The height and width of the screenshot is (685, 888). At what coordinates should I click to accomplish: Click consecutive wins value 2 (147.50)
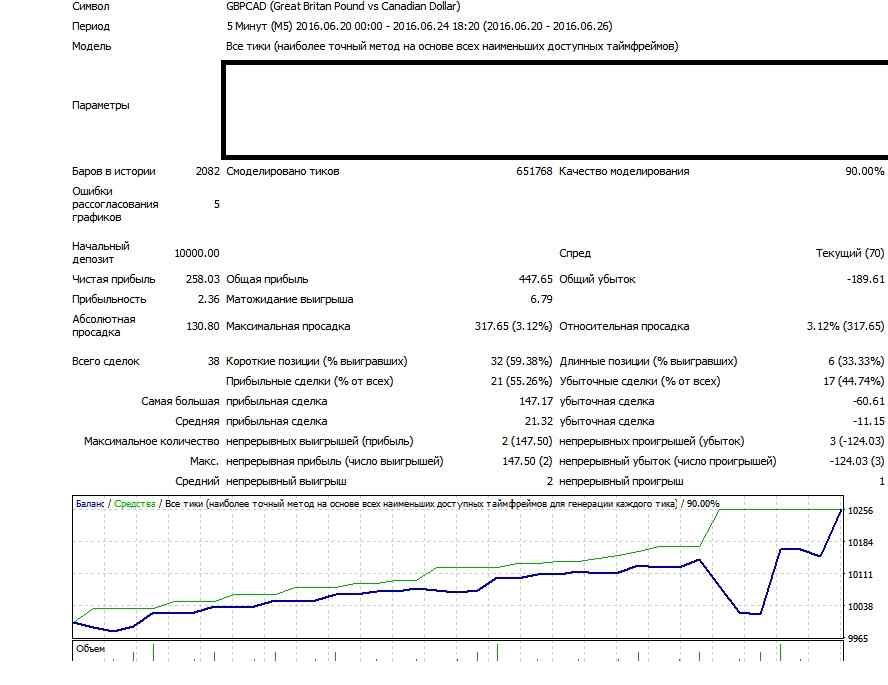pyautogui.click(x=527, y=441)
